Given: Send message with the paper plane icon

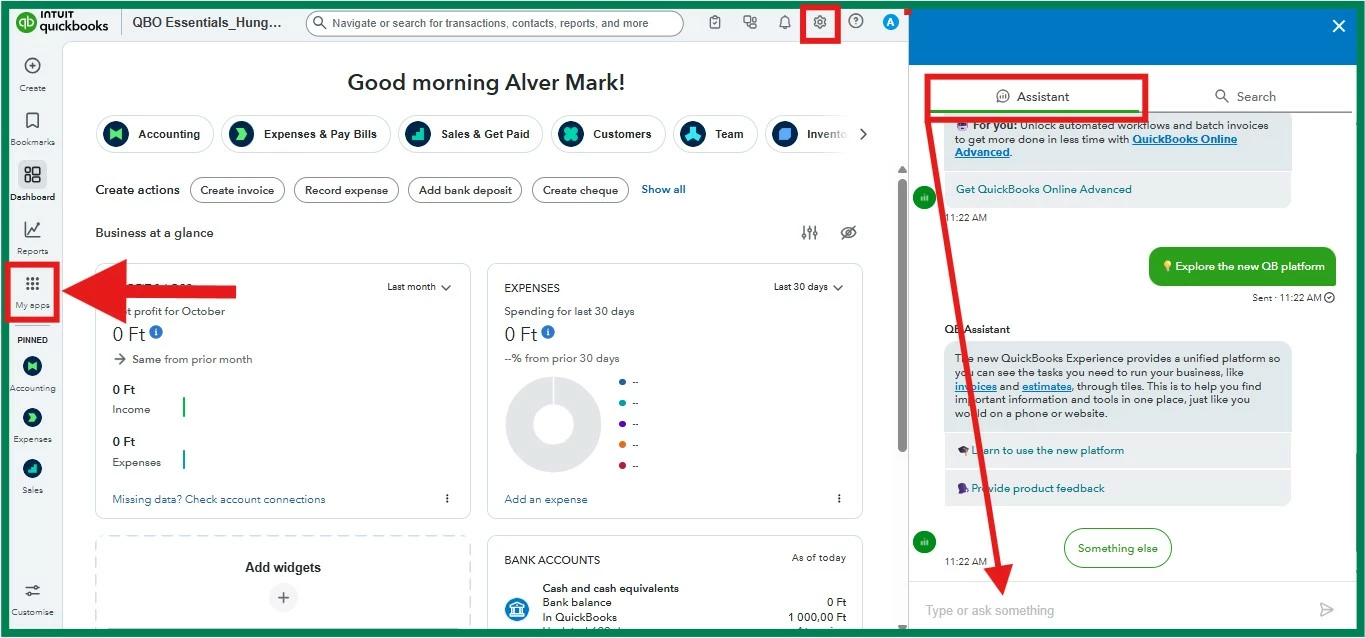Looking at the screenshot, I should [1327, 610].
